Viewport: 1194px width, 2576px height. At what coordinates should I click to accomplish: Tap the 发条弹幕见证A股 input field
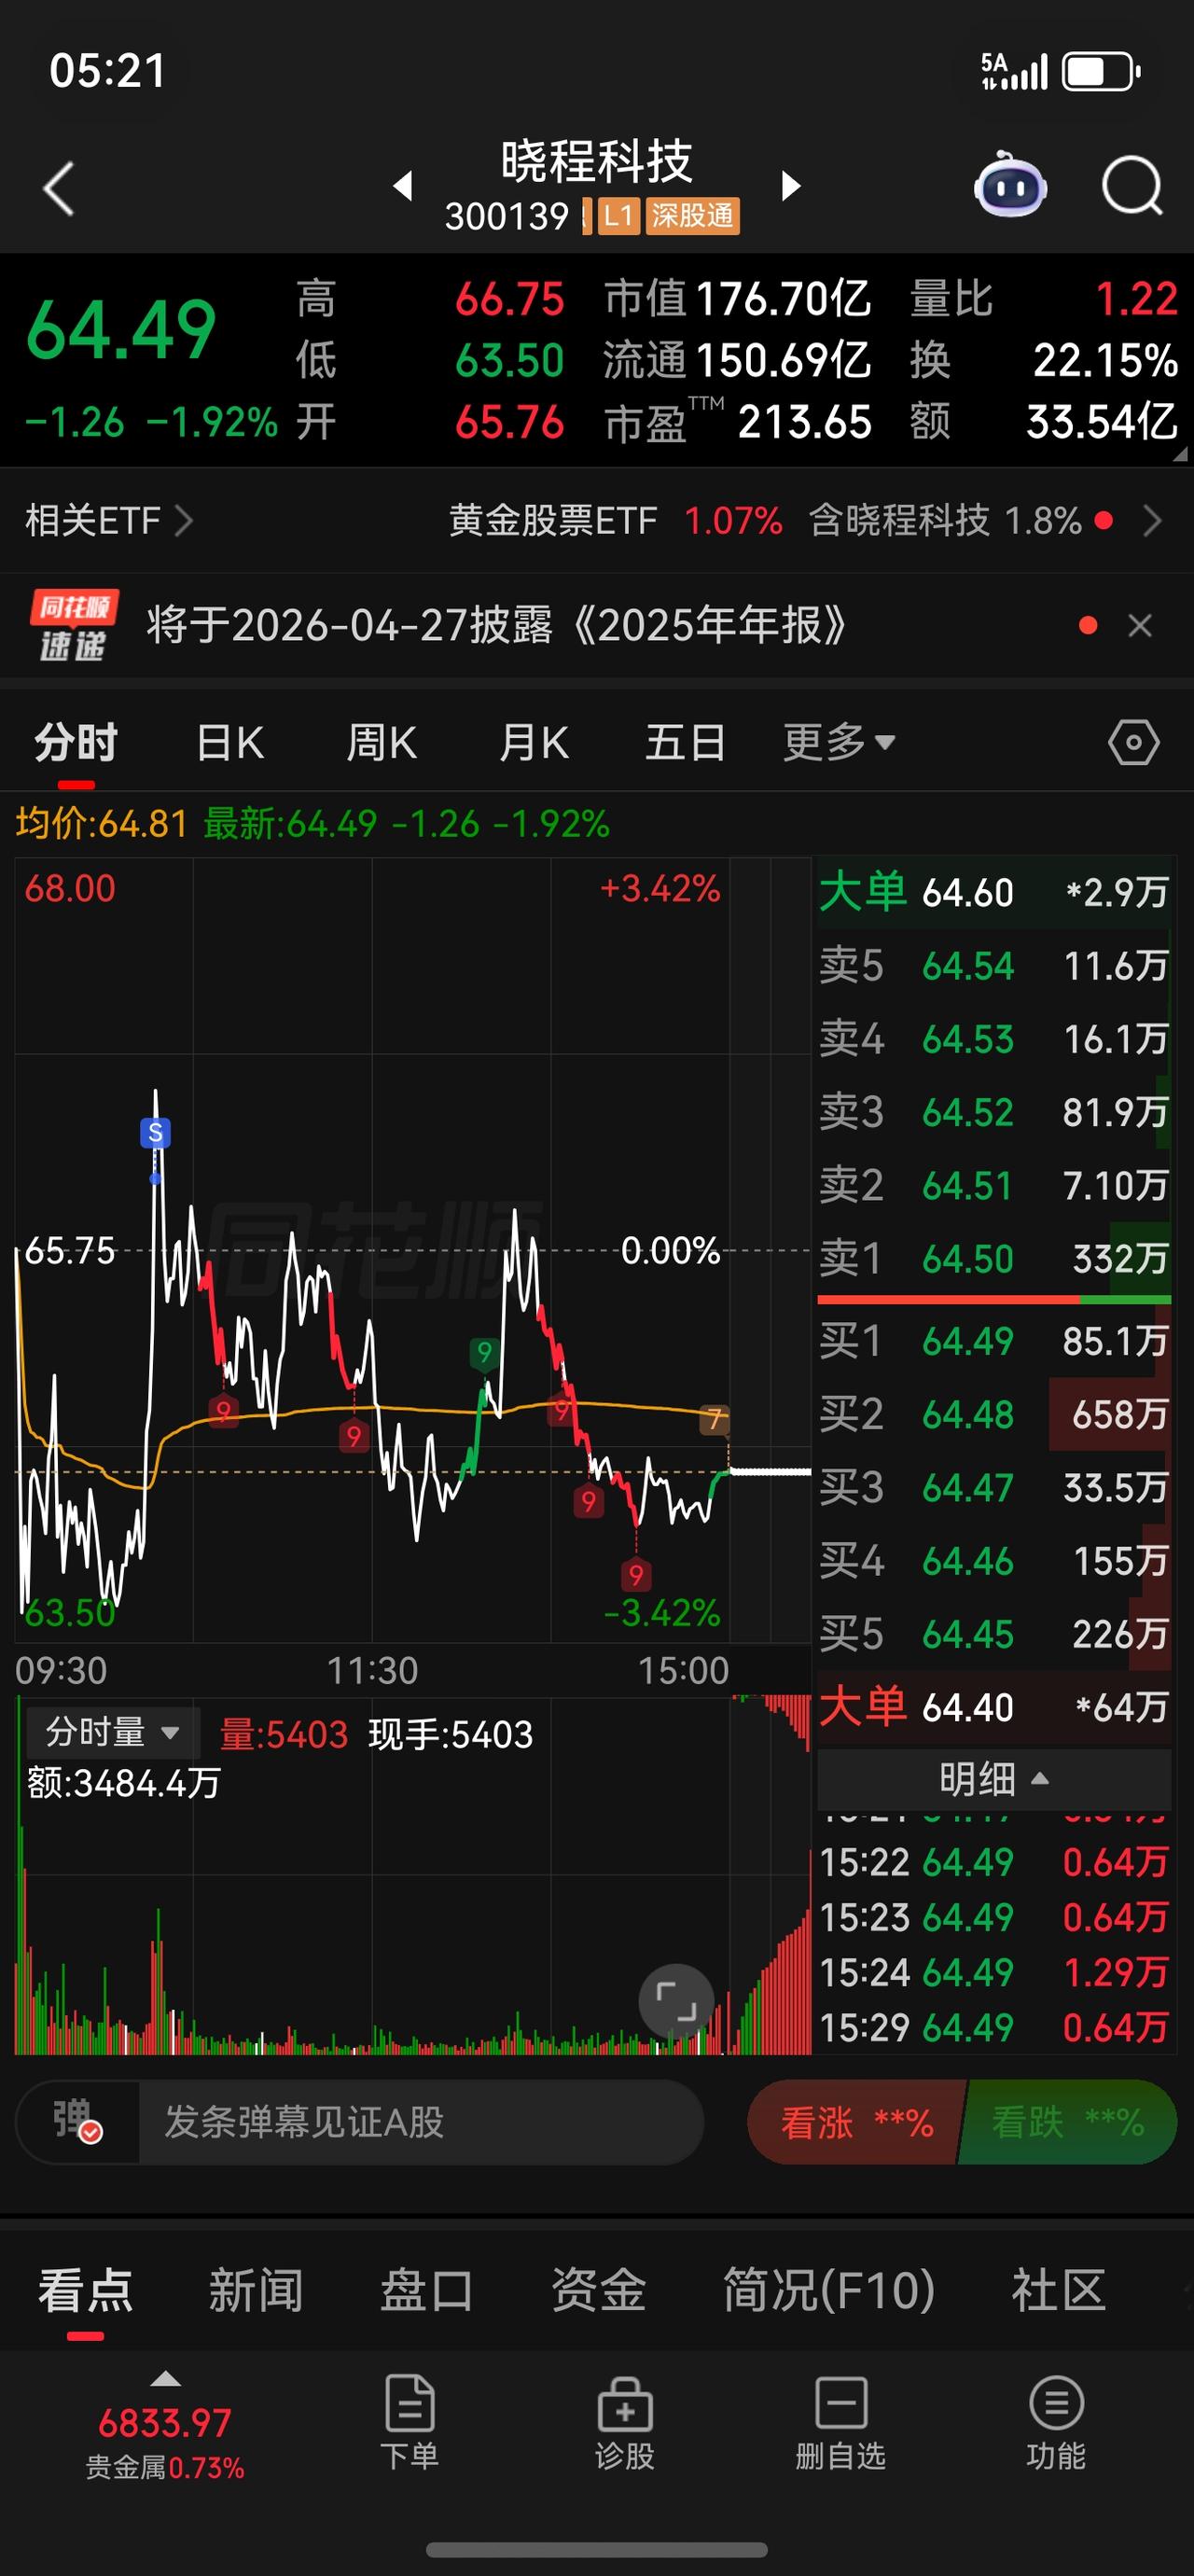point(420,2122)
